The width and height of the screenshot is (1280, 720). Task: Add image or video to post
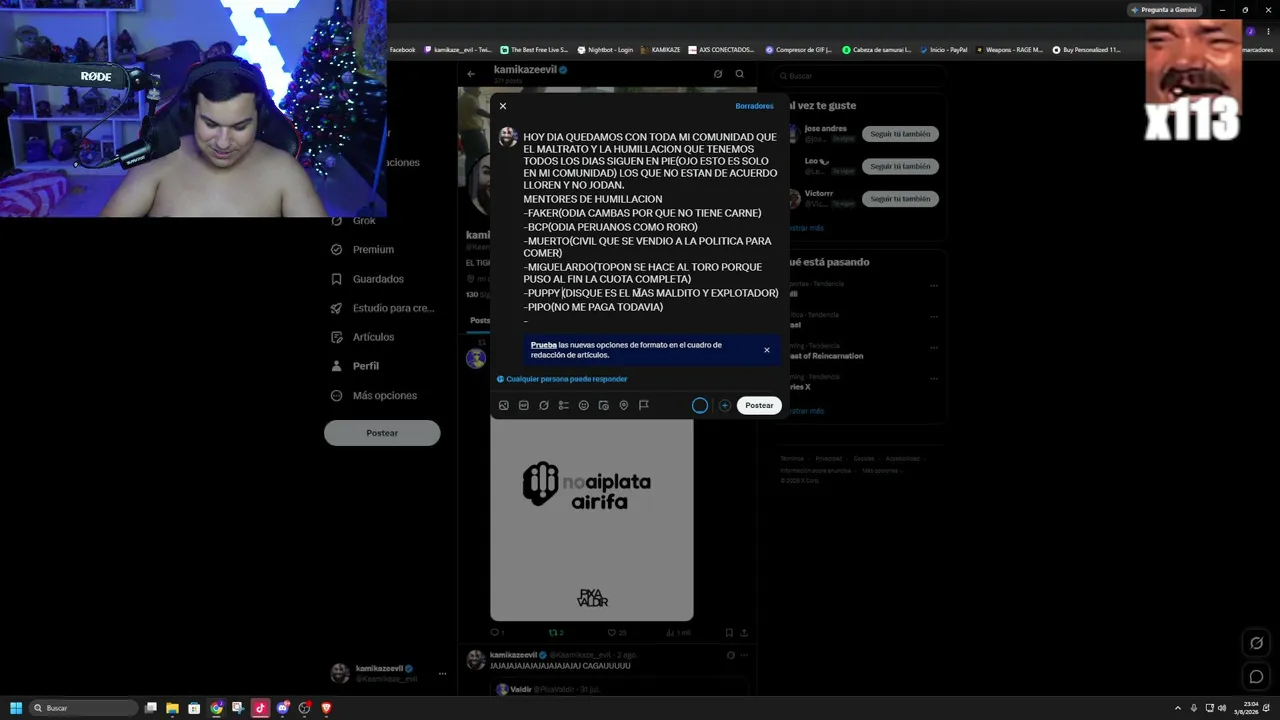504,405
